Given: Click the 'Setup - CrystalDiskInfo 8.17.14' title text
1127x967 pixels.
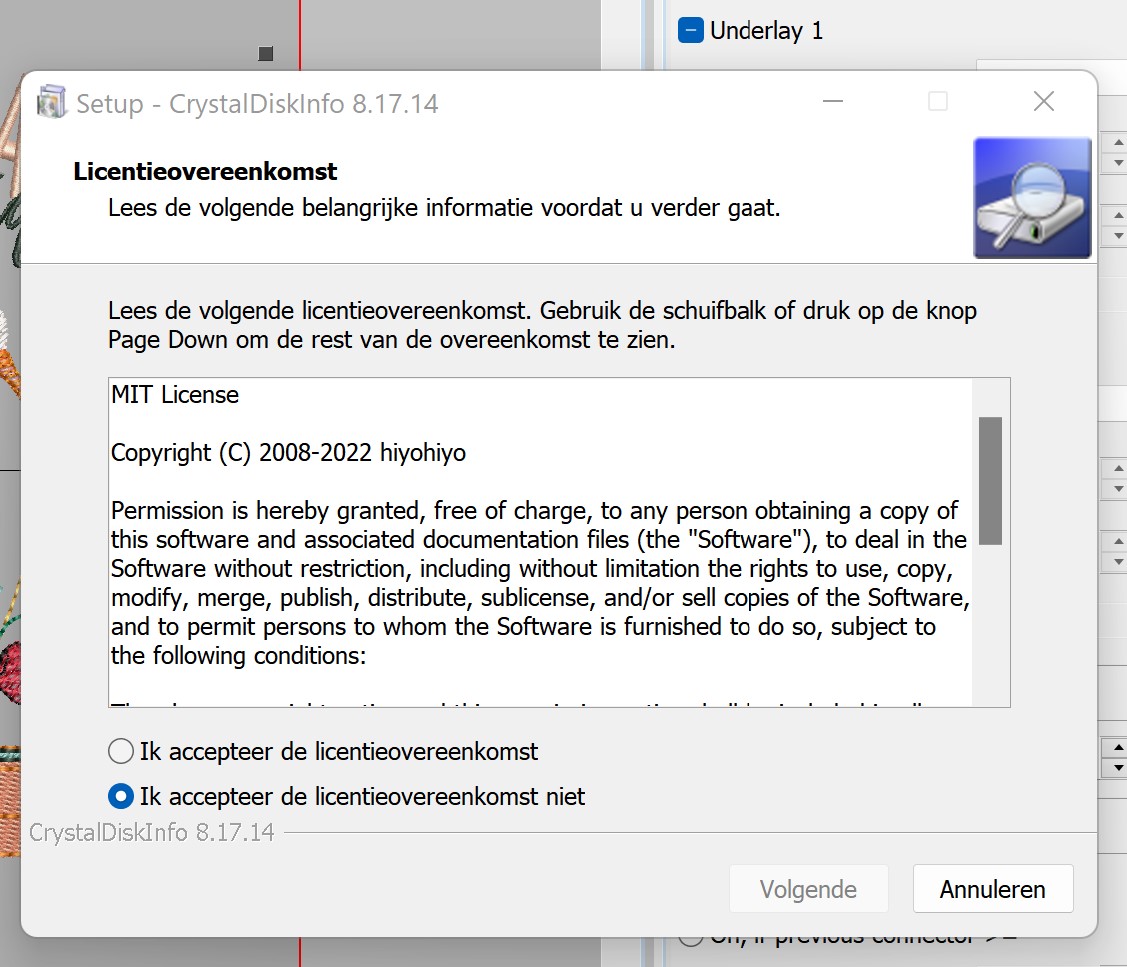Looking at the screenshot, I should coord(257,104).
